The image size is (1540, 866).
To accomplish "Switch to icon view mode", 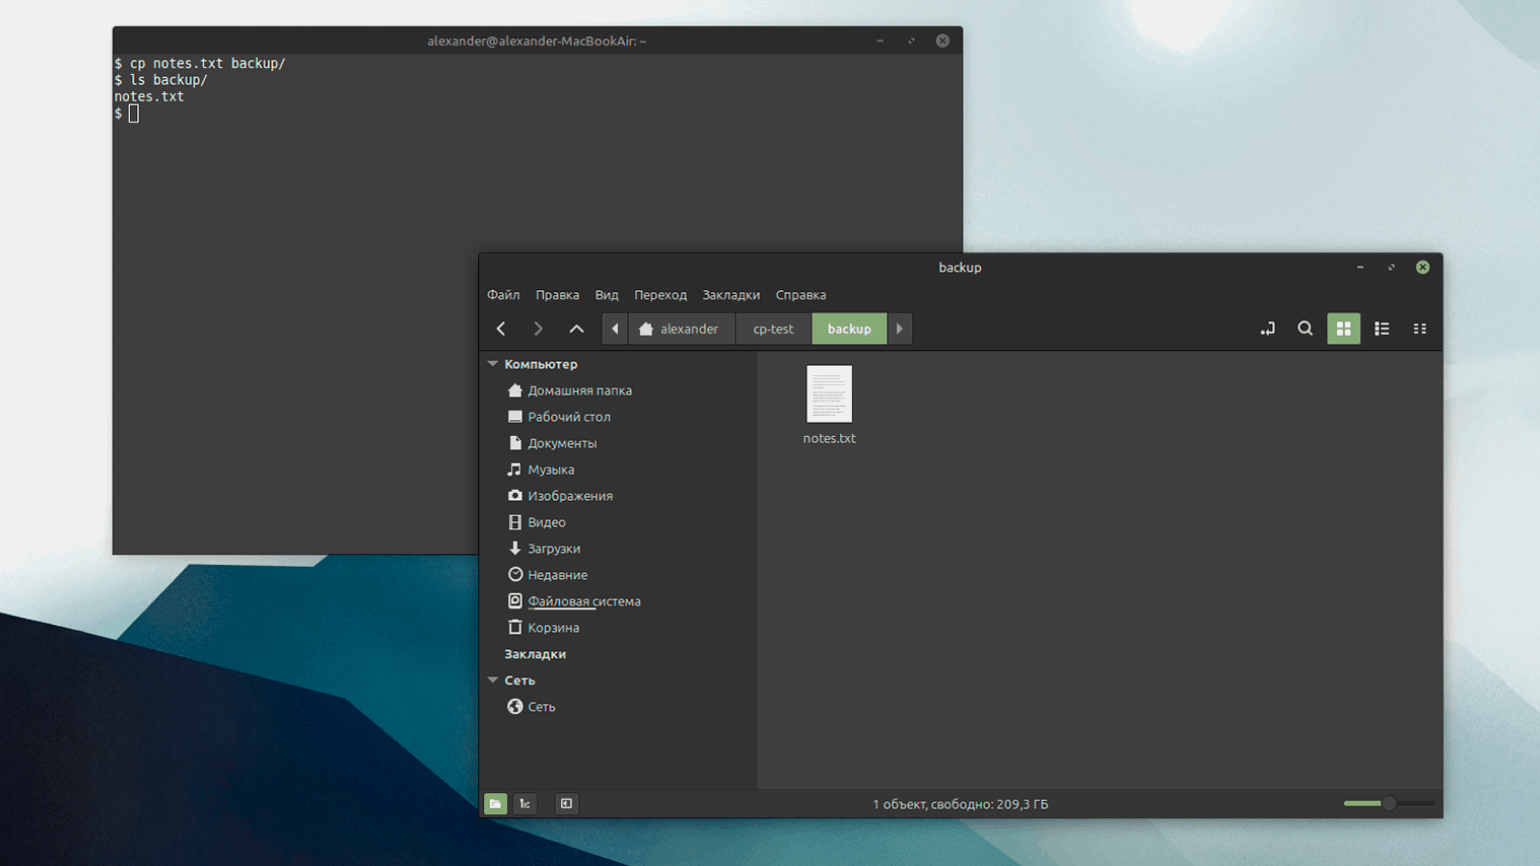I will click(1343, 329).
